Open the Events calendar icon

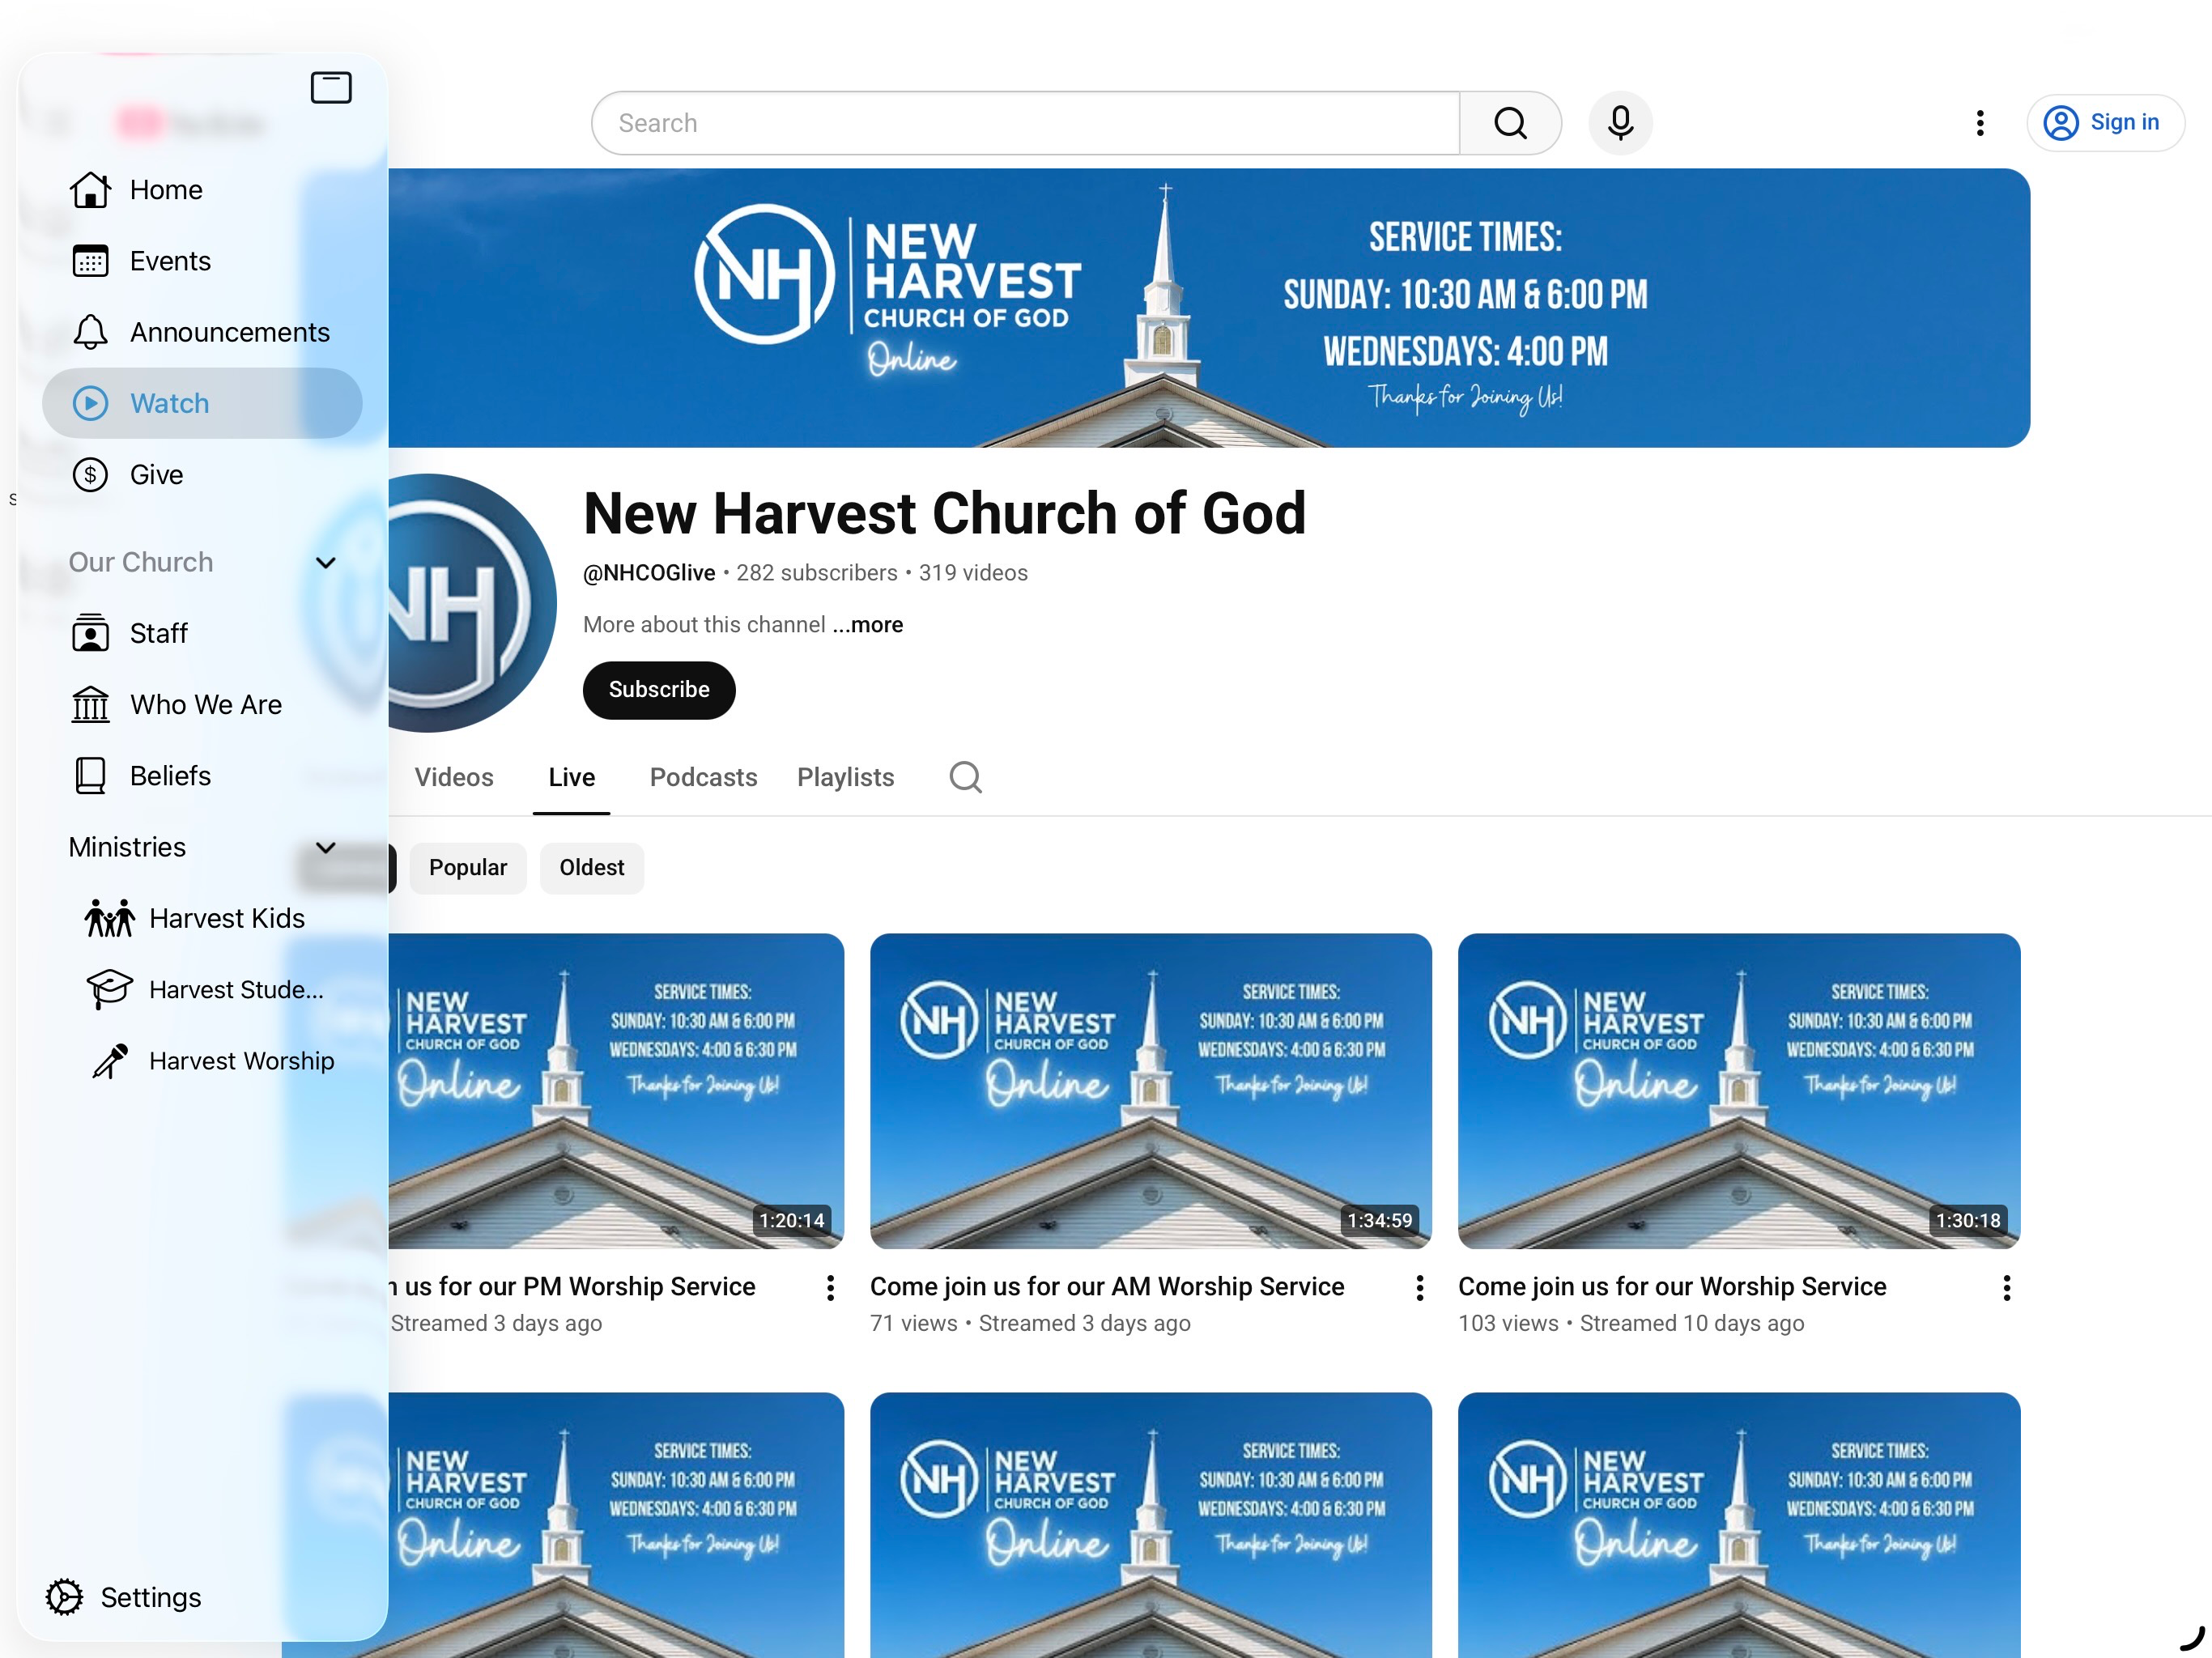(x=90, y=261)
